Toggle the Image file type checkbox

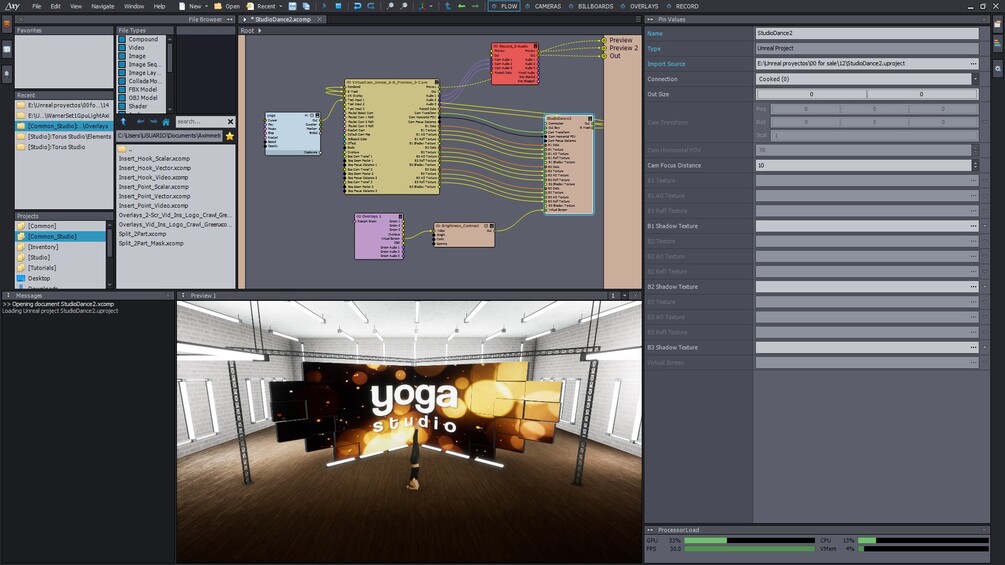(122, 56)
